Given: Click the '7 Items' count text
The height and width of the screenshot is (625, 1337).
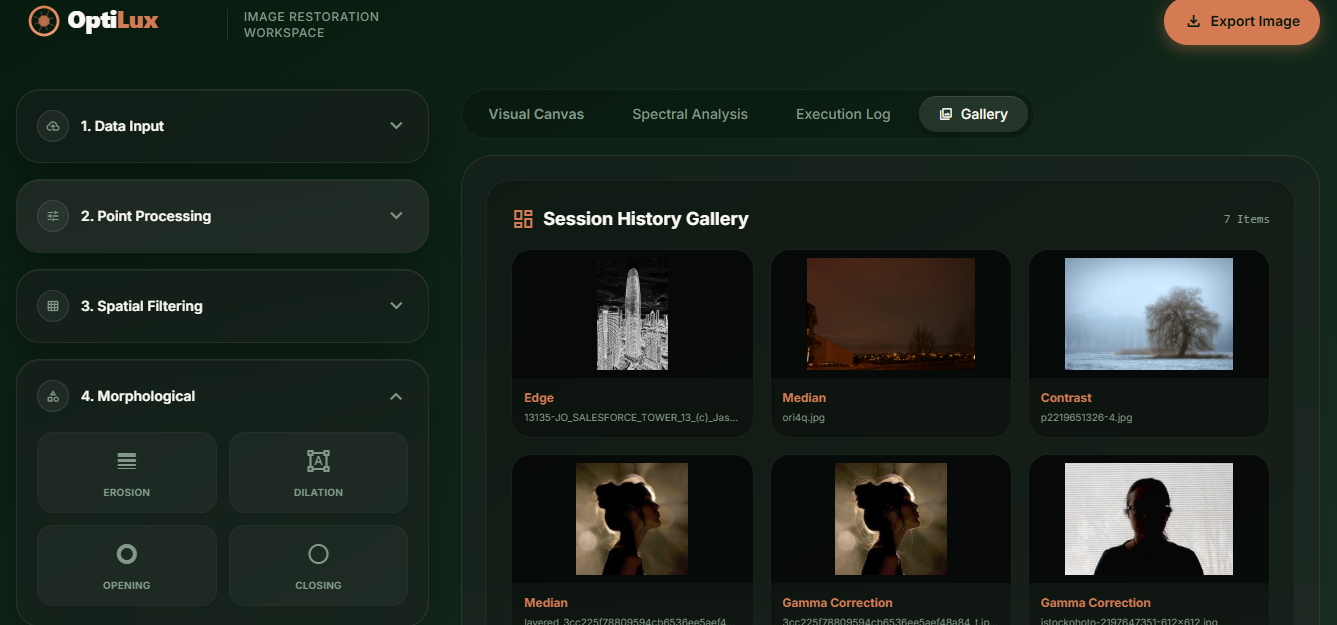Looking at the screenshot, I should point(1246,219).
